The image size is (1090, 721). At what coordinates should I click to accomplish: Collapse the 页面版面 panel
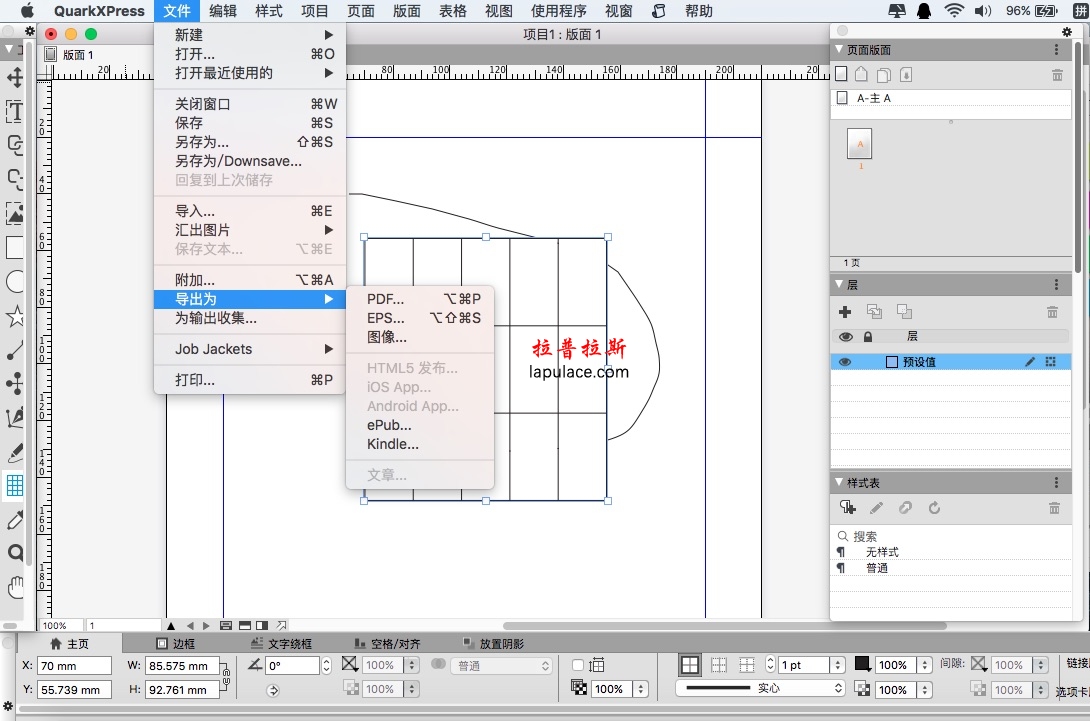click(839, 49)
